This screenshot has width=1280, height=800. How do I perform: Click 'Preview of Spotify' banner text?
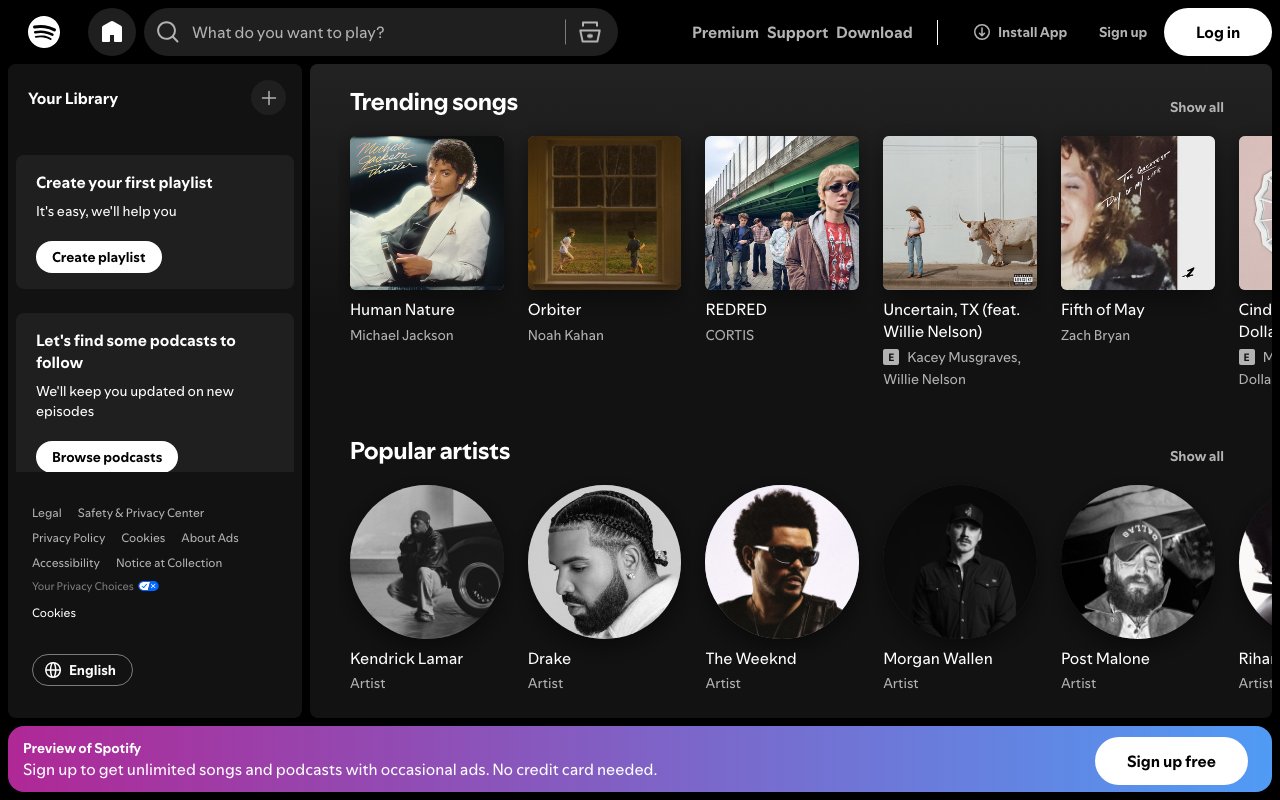(82, 748)
